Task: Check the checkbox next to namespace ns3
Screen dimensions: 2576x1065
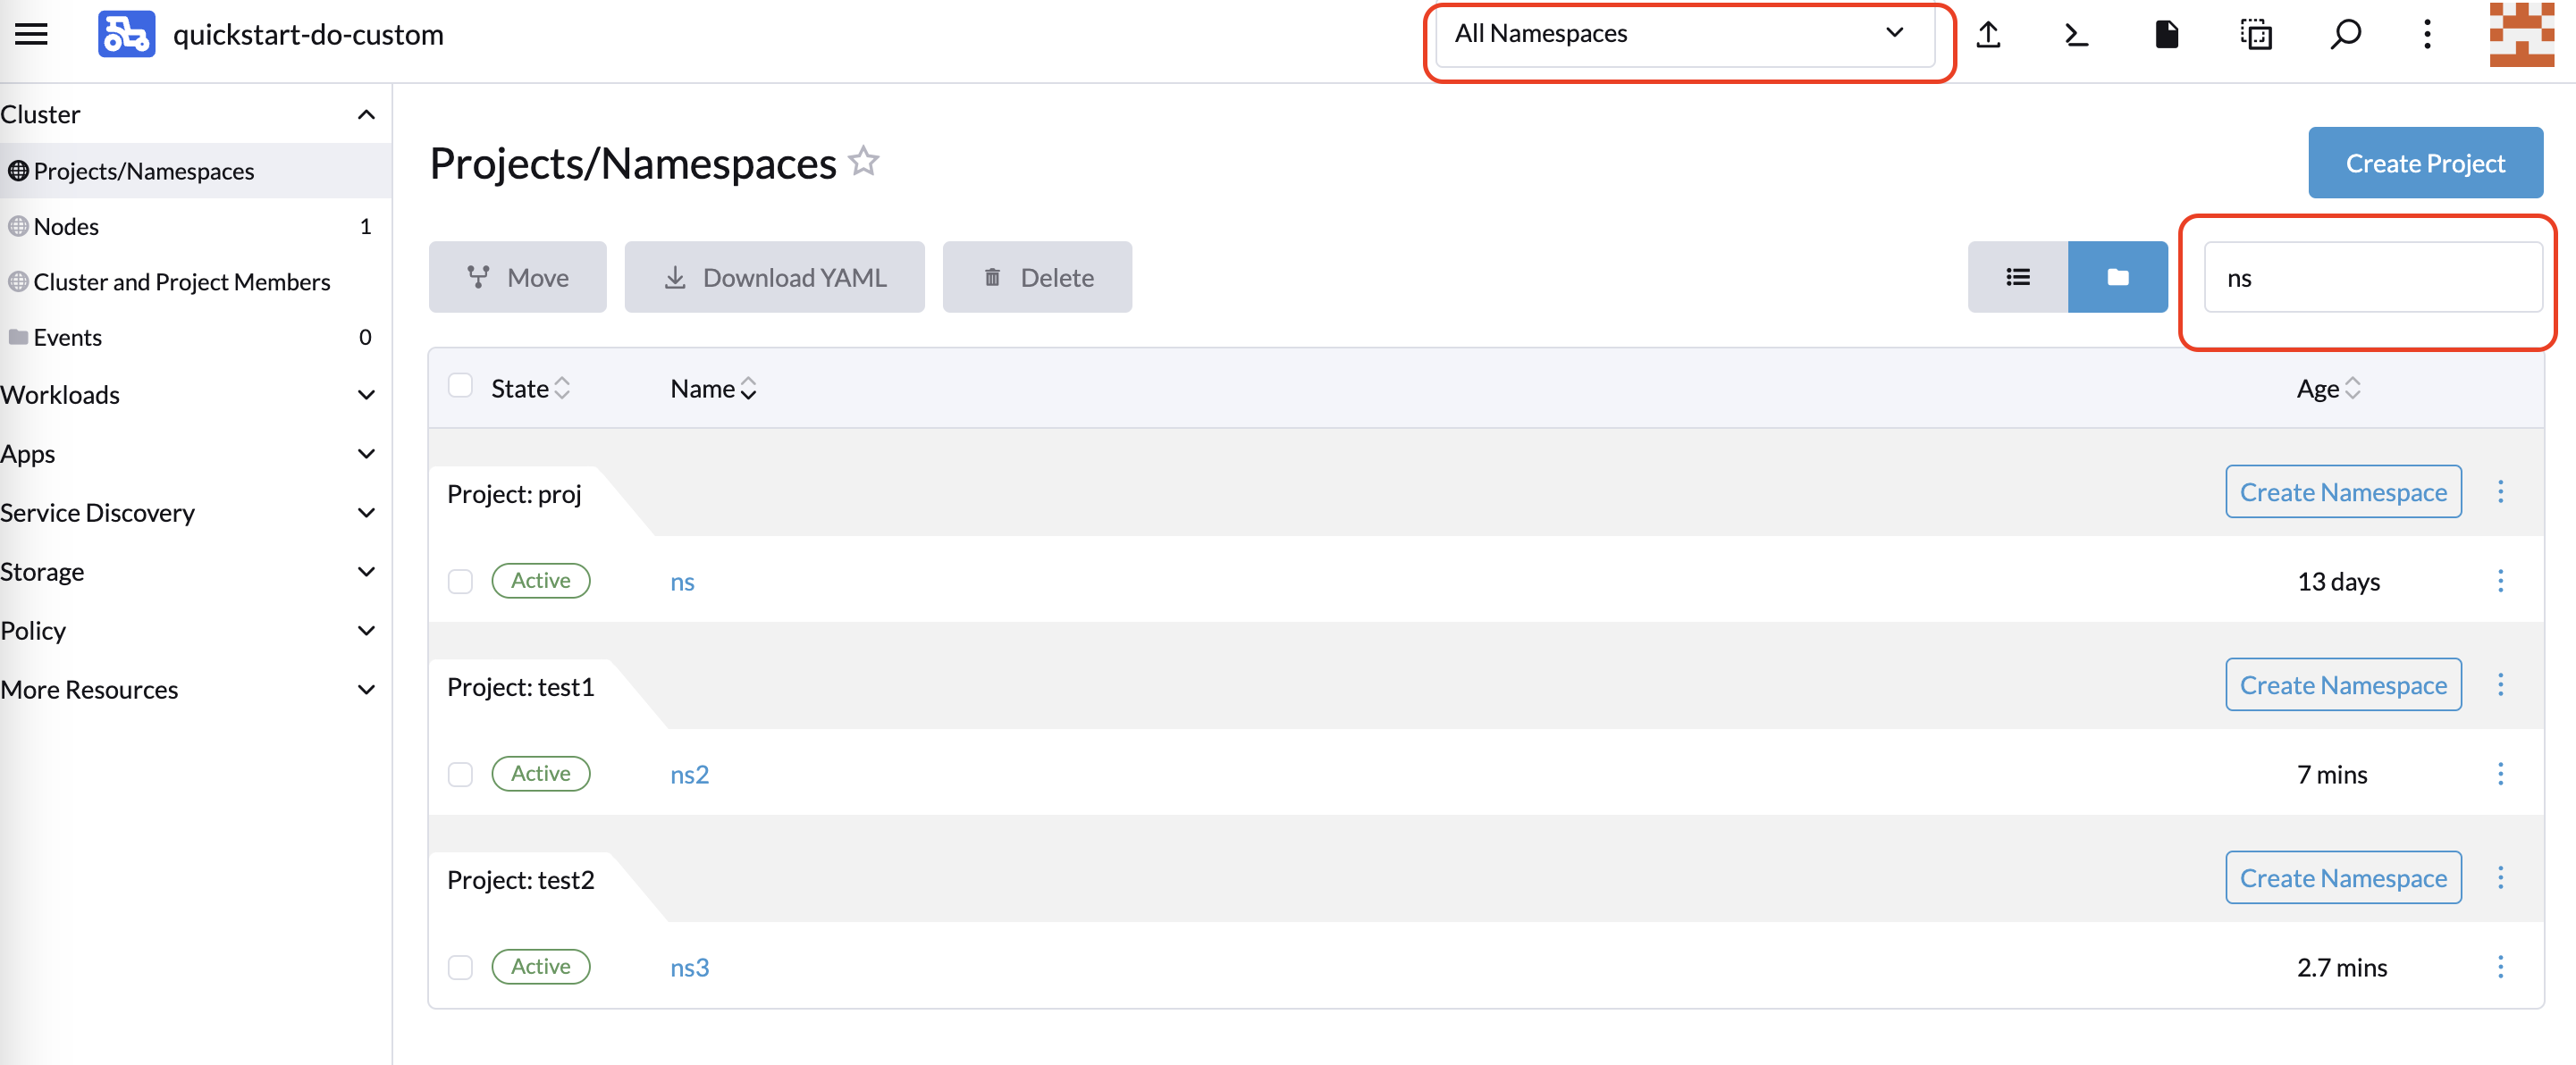Action: [x=460, y=967]
